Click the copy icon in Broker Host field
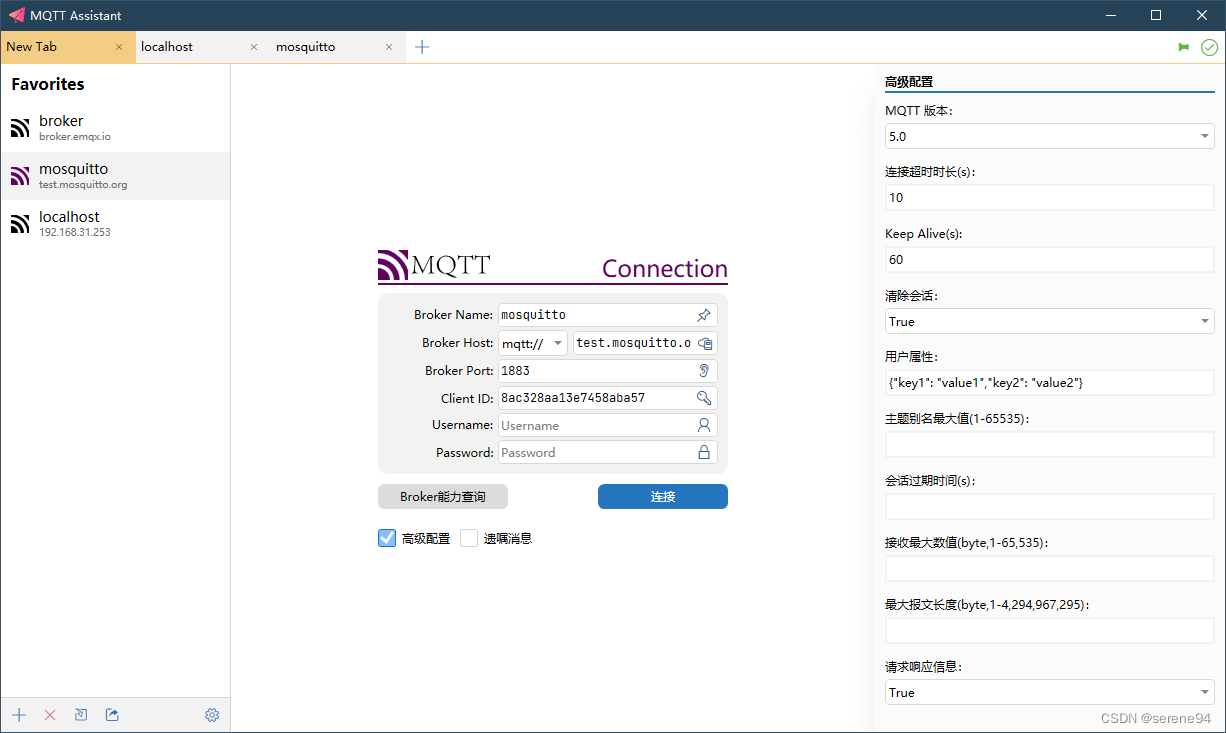This screenshot has height=733, width=1226. click(705, 343)
